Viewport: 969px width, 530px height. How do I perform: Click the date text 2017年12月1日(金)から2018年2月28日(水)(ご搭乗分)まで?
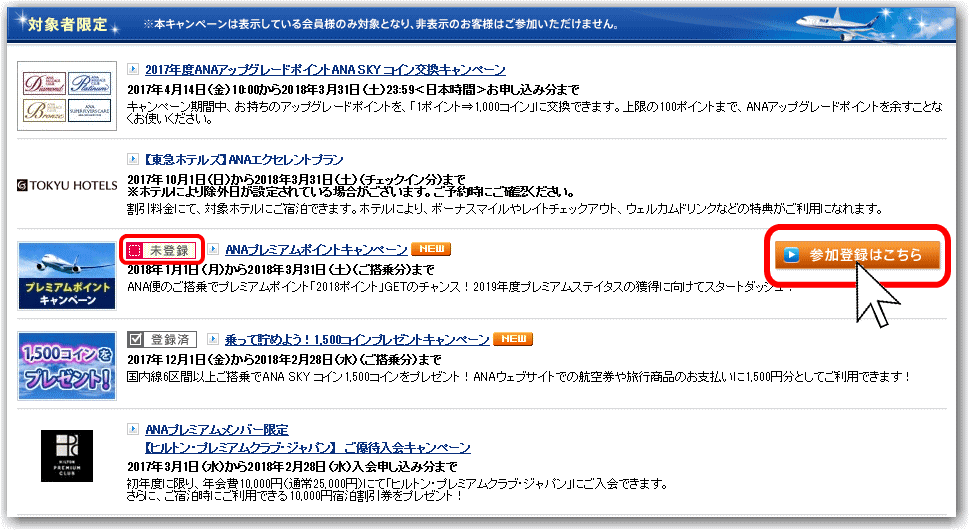(x=284, y=360)
